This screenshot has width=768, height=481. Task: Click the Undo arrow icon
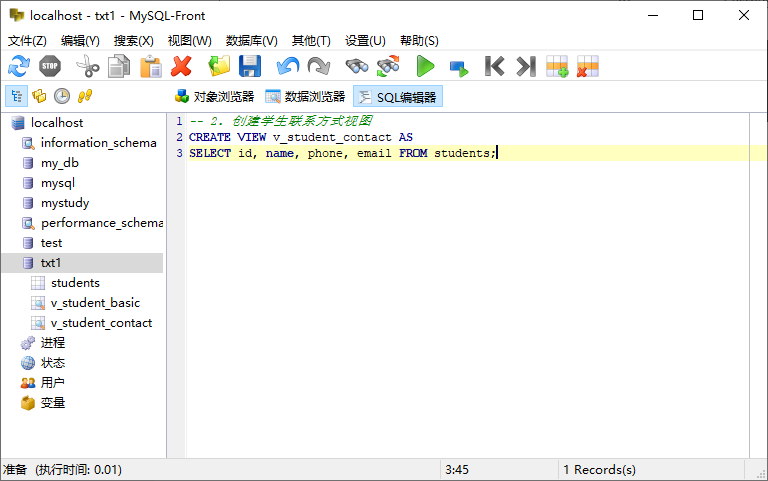[x=288, y=66]
